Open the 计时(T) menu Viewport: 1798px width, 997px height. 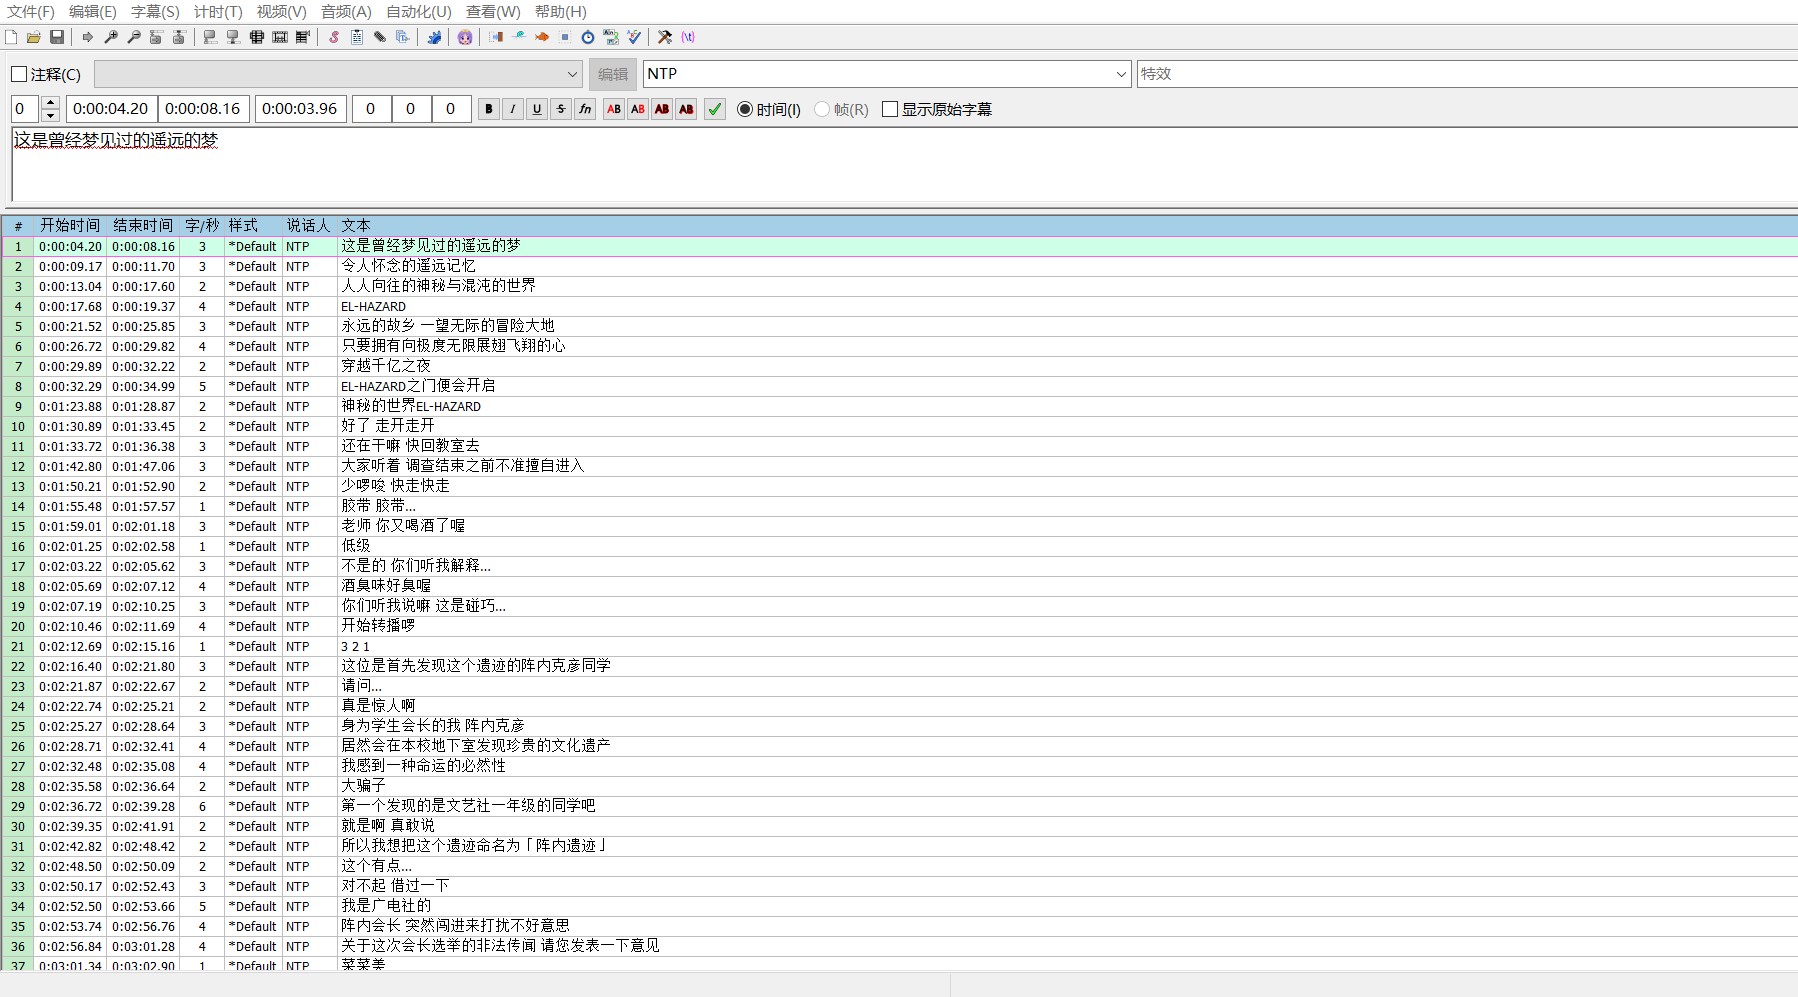point(218,12)
